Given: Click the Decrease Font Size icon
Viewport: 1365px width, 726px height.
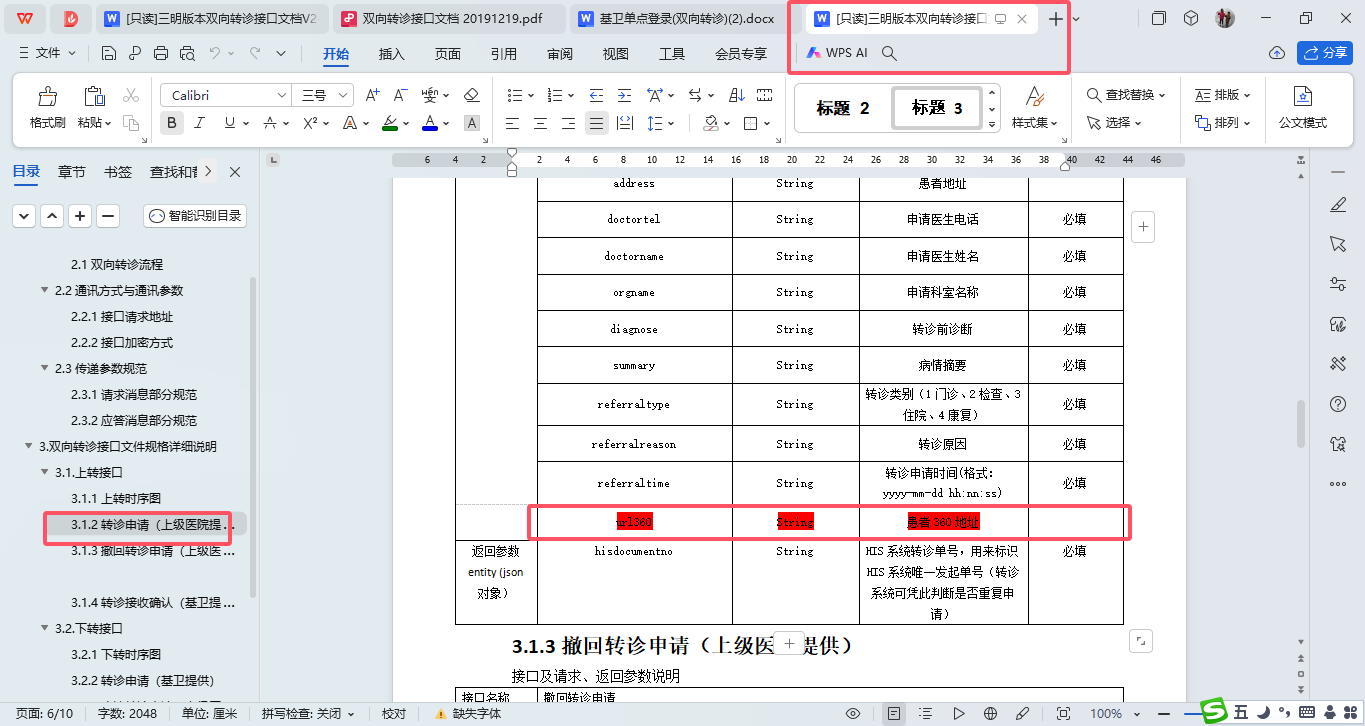Looking at the screenshot, I should tap(400, 95).
